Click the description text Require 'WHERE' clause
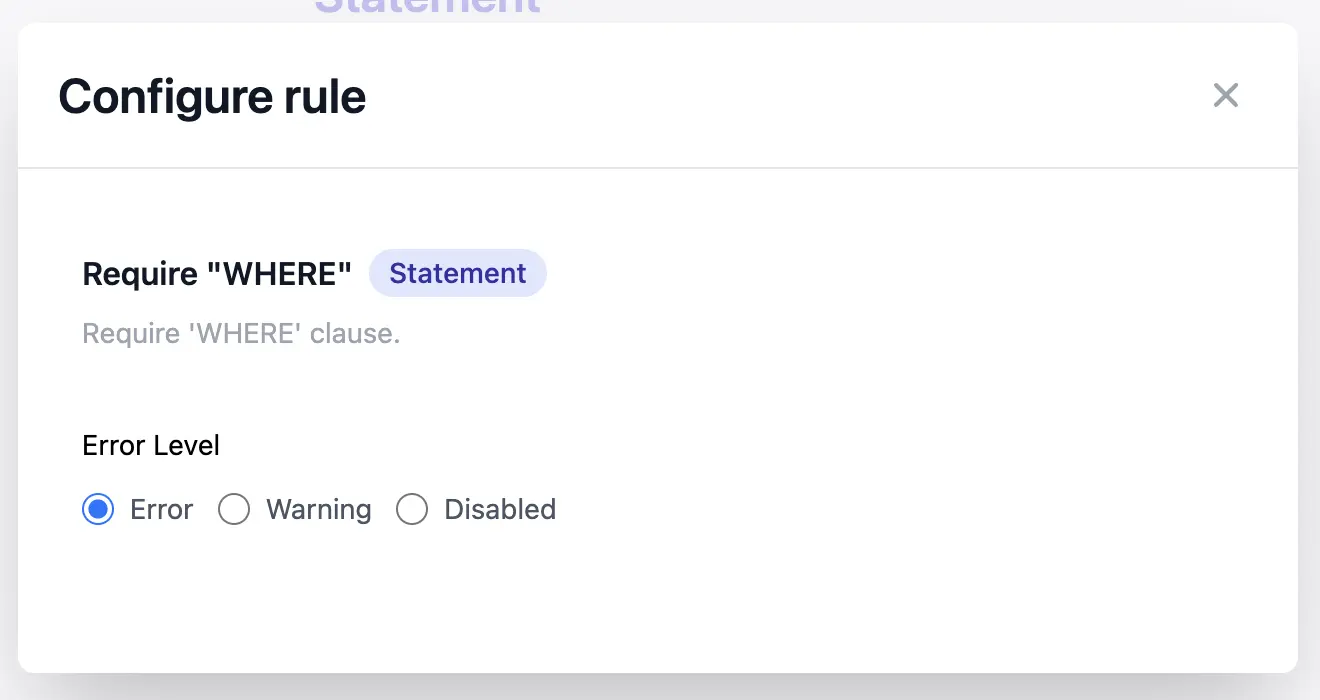 coord(241,333)
